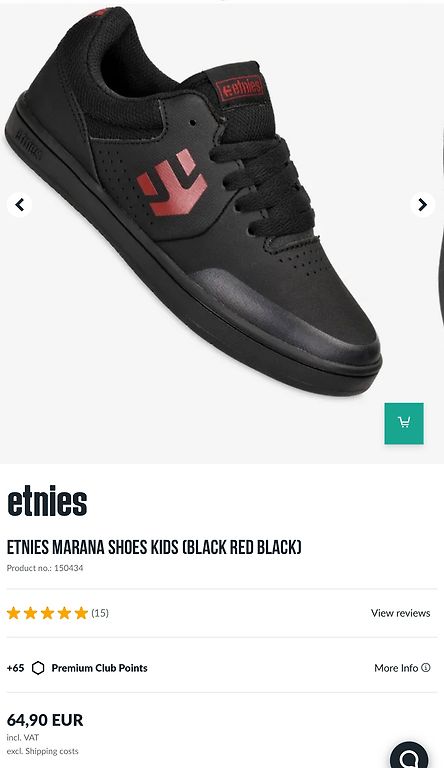
Task: Click the +65 points value
Action: [x=15, y=668]
